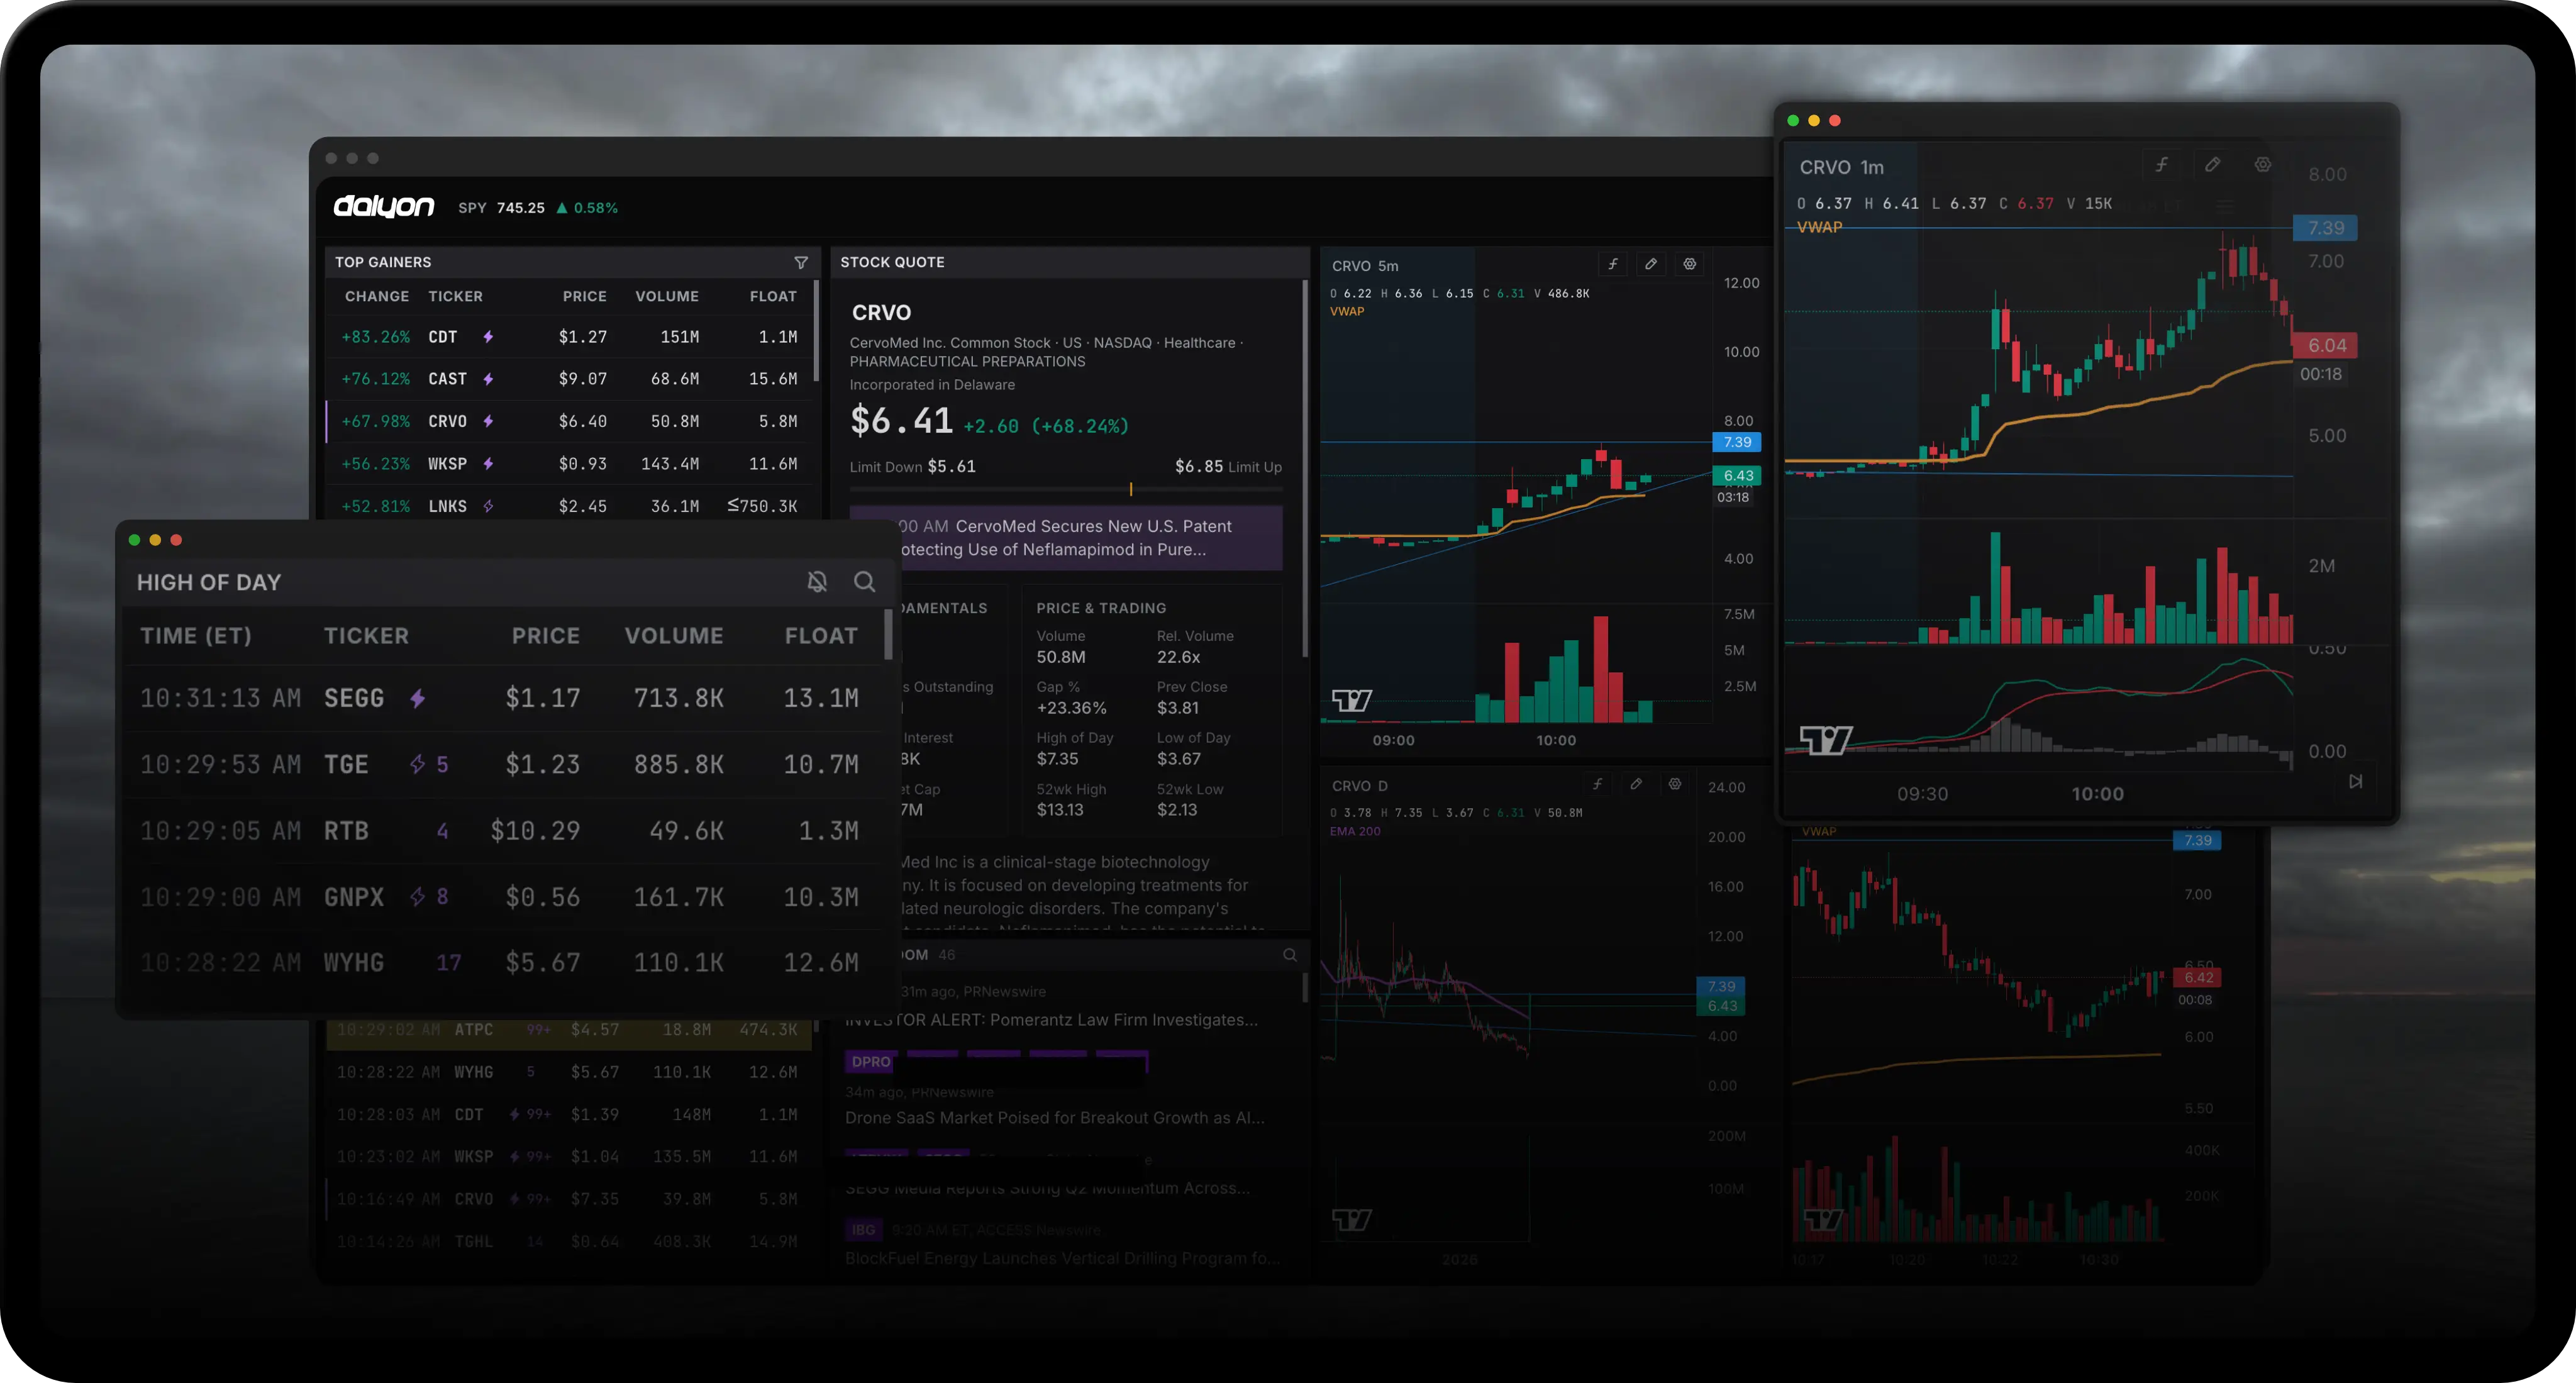Image resolution: width=2576 pixels, height=1383 pixels.
Task: Click the lightning icon in TGE row
Action: click(x=418, y=764)
